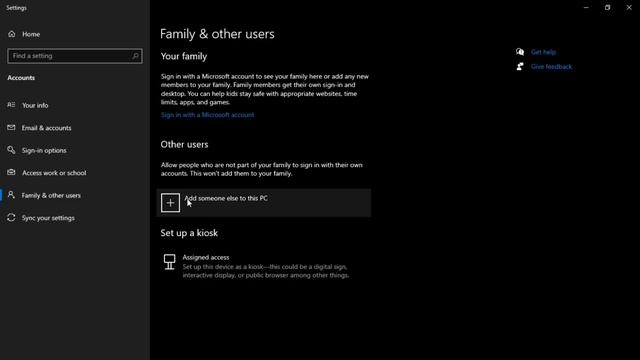The image size is (640, 360).
Task: Click the plus icon to add a user
Action: [x=170, y=203]
